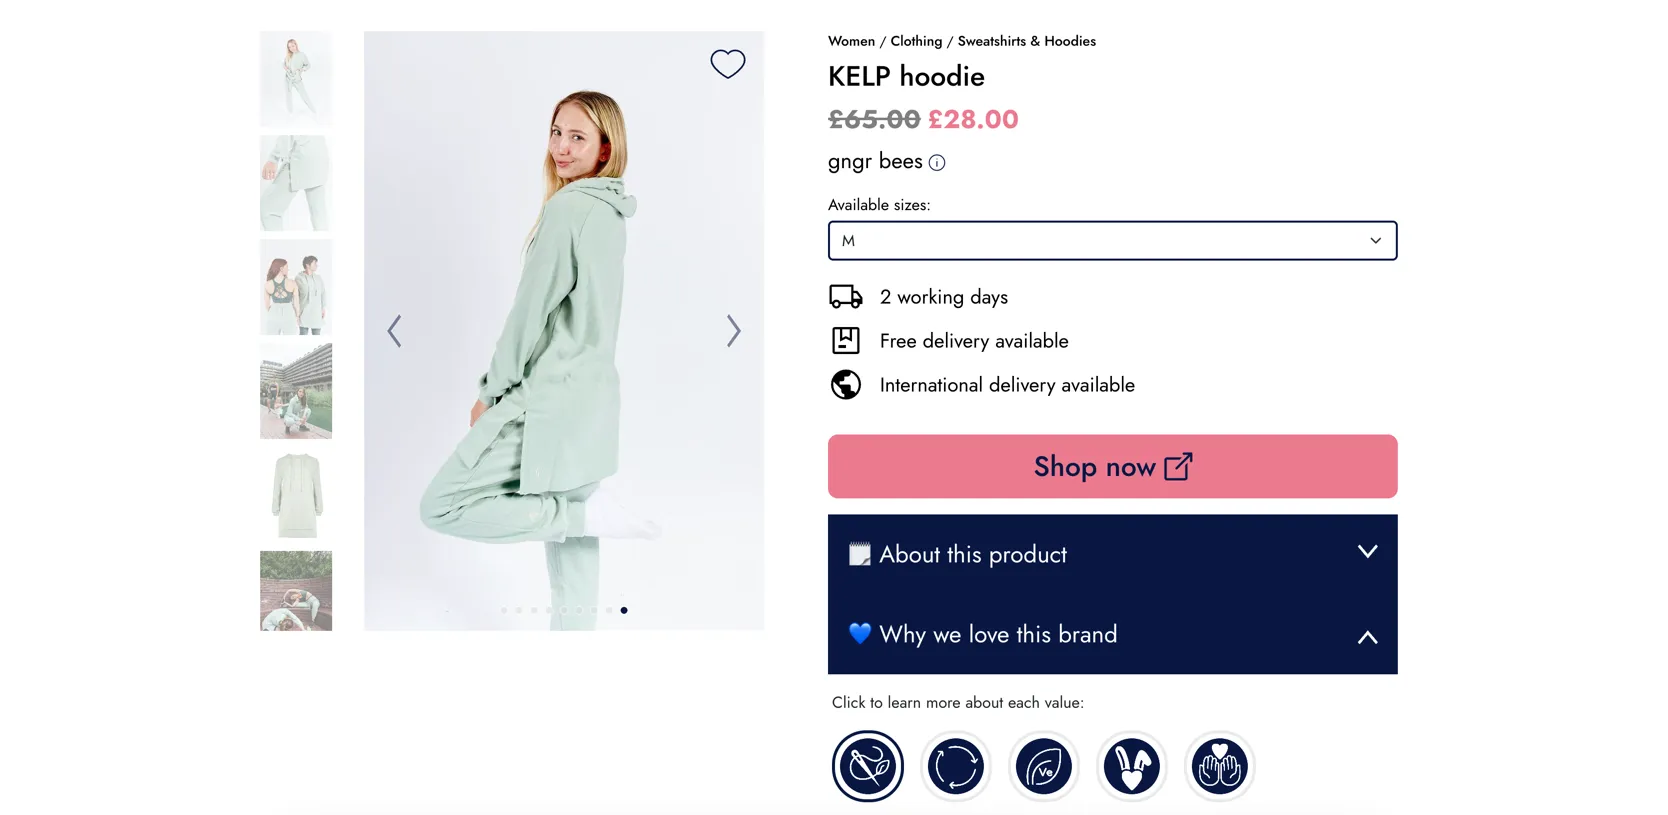
Task: Advance to the next product image
Action: 733,330
